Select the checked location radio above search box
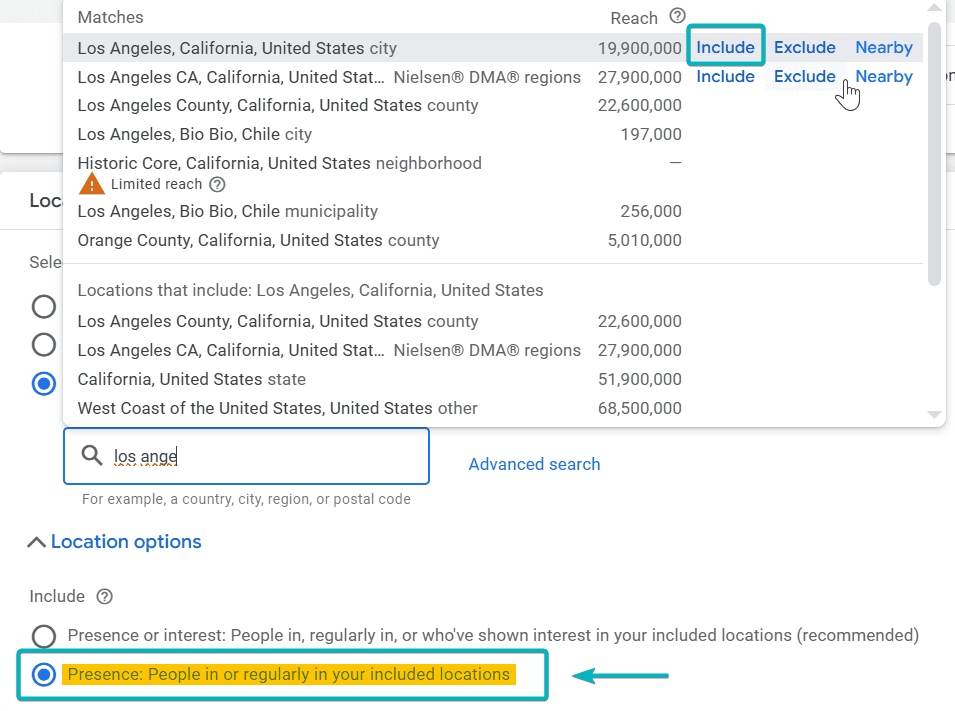 (44, 384)
